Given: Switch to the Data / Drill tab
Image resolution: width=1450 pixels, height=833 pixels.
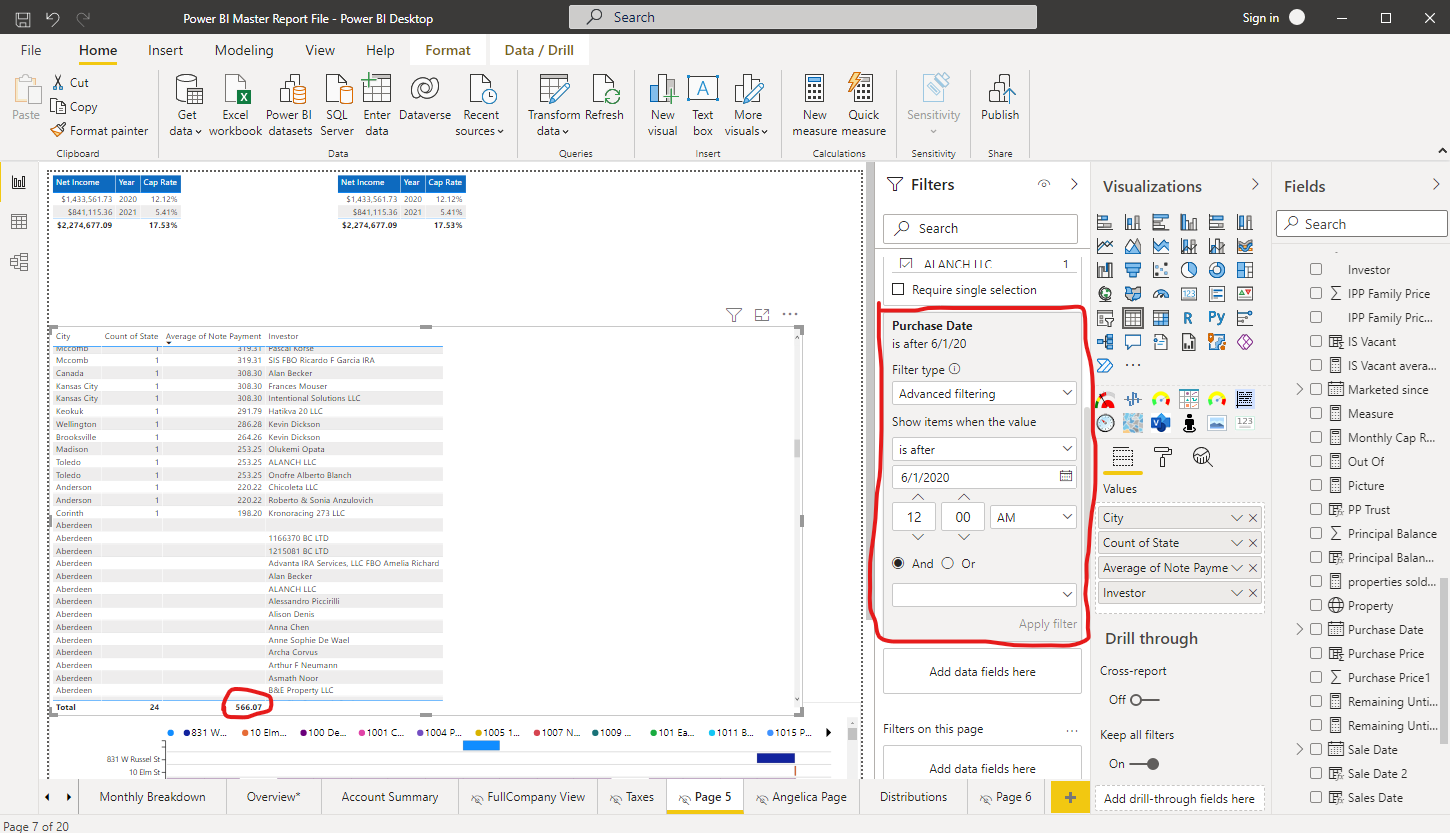Looking at the screenshot, I should [539, 50].
